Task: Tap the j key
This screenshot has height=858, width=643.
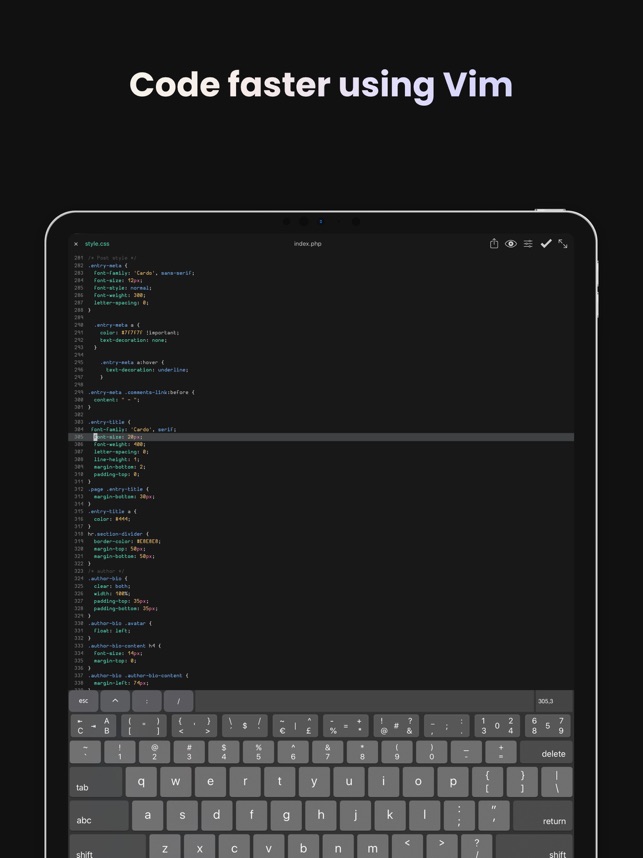Action: 355,815
